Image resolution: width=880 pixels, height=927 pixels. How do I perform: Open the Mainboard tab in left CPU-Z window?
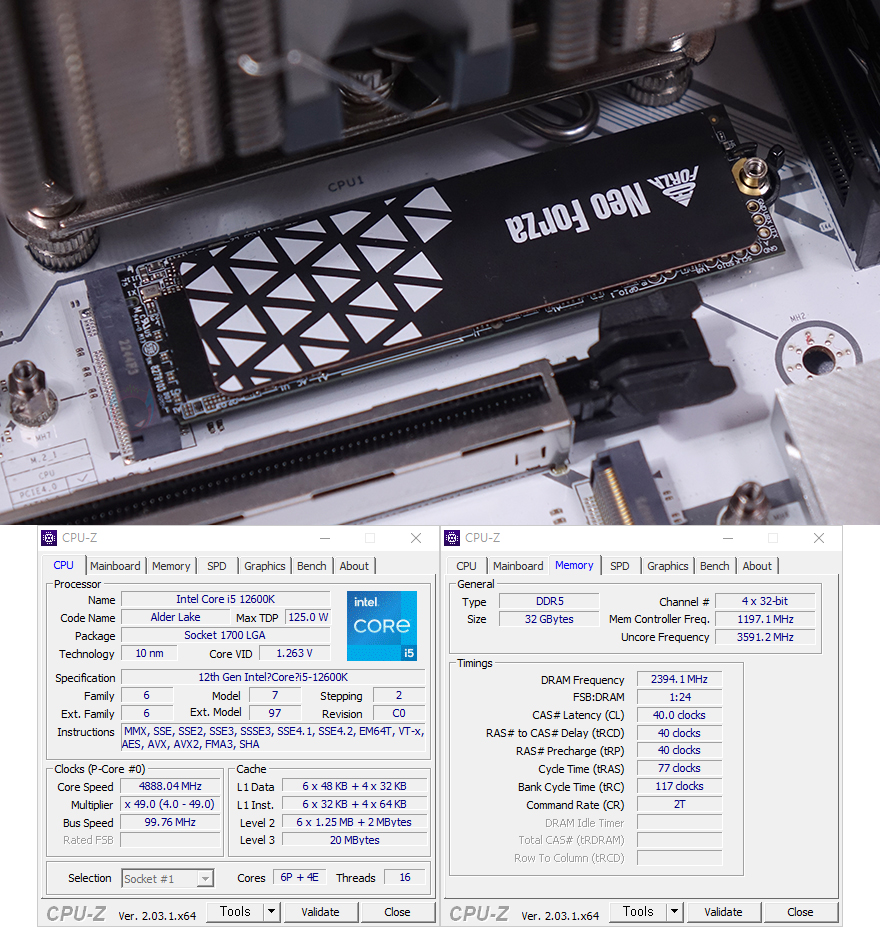pos(115,566)
